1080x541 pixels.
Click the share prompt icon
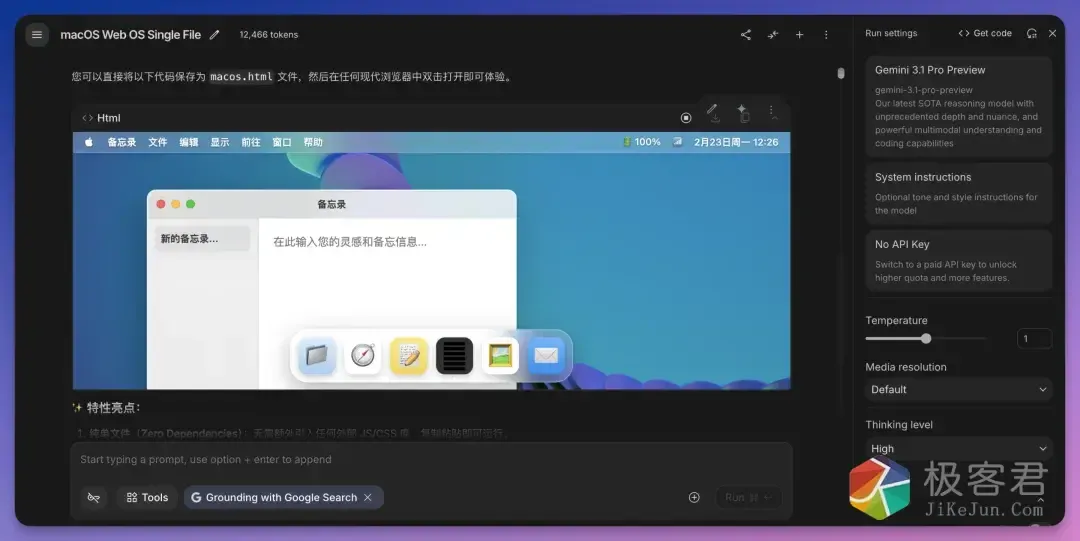(x=746, y=34)
